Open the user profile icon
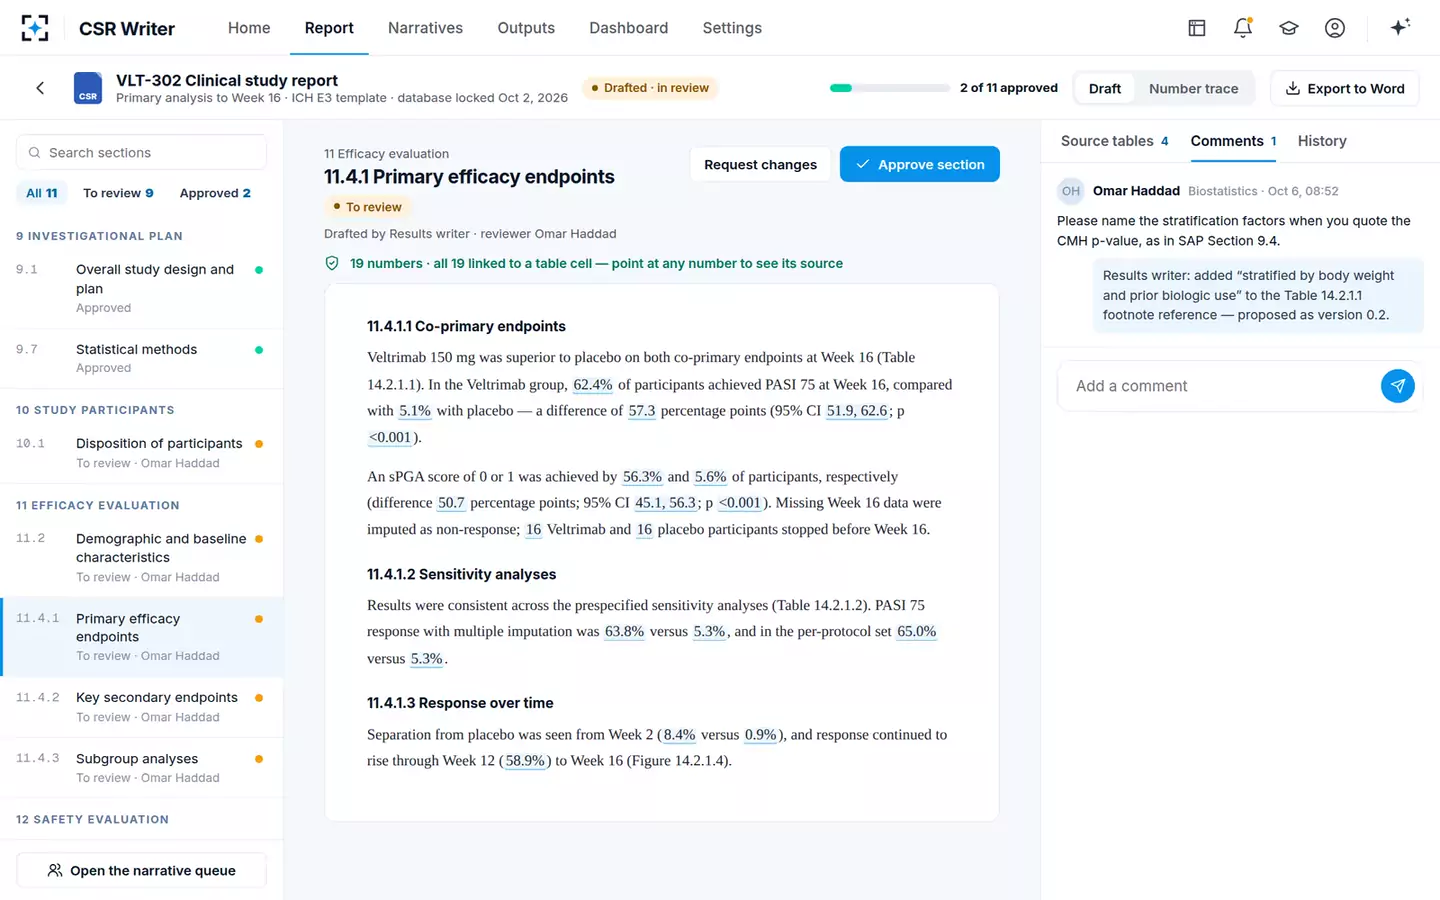Image resolution: width=1440 pixels, height=900 pixels. tap(1335, 28)
